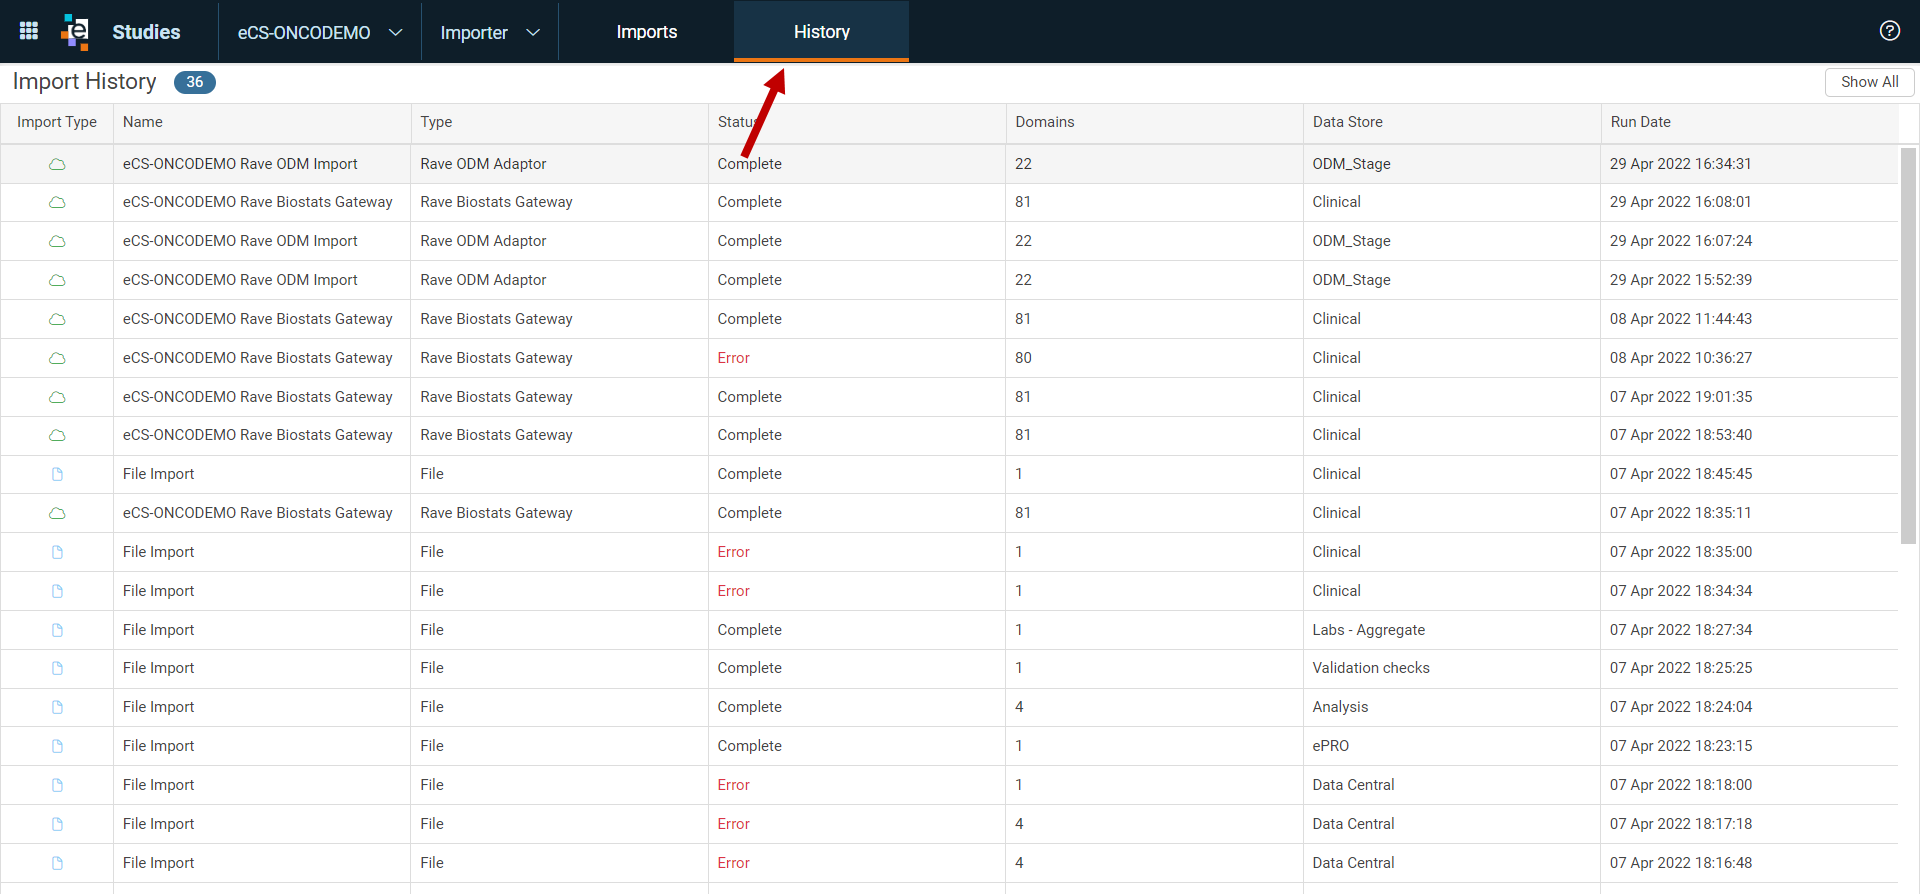Click cloud icon on the 10:36:27 Error row

point(57,358)
